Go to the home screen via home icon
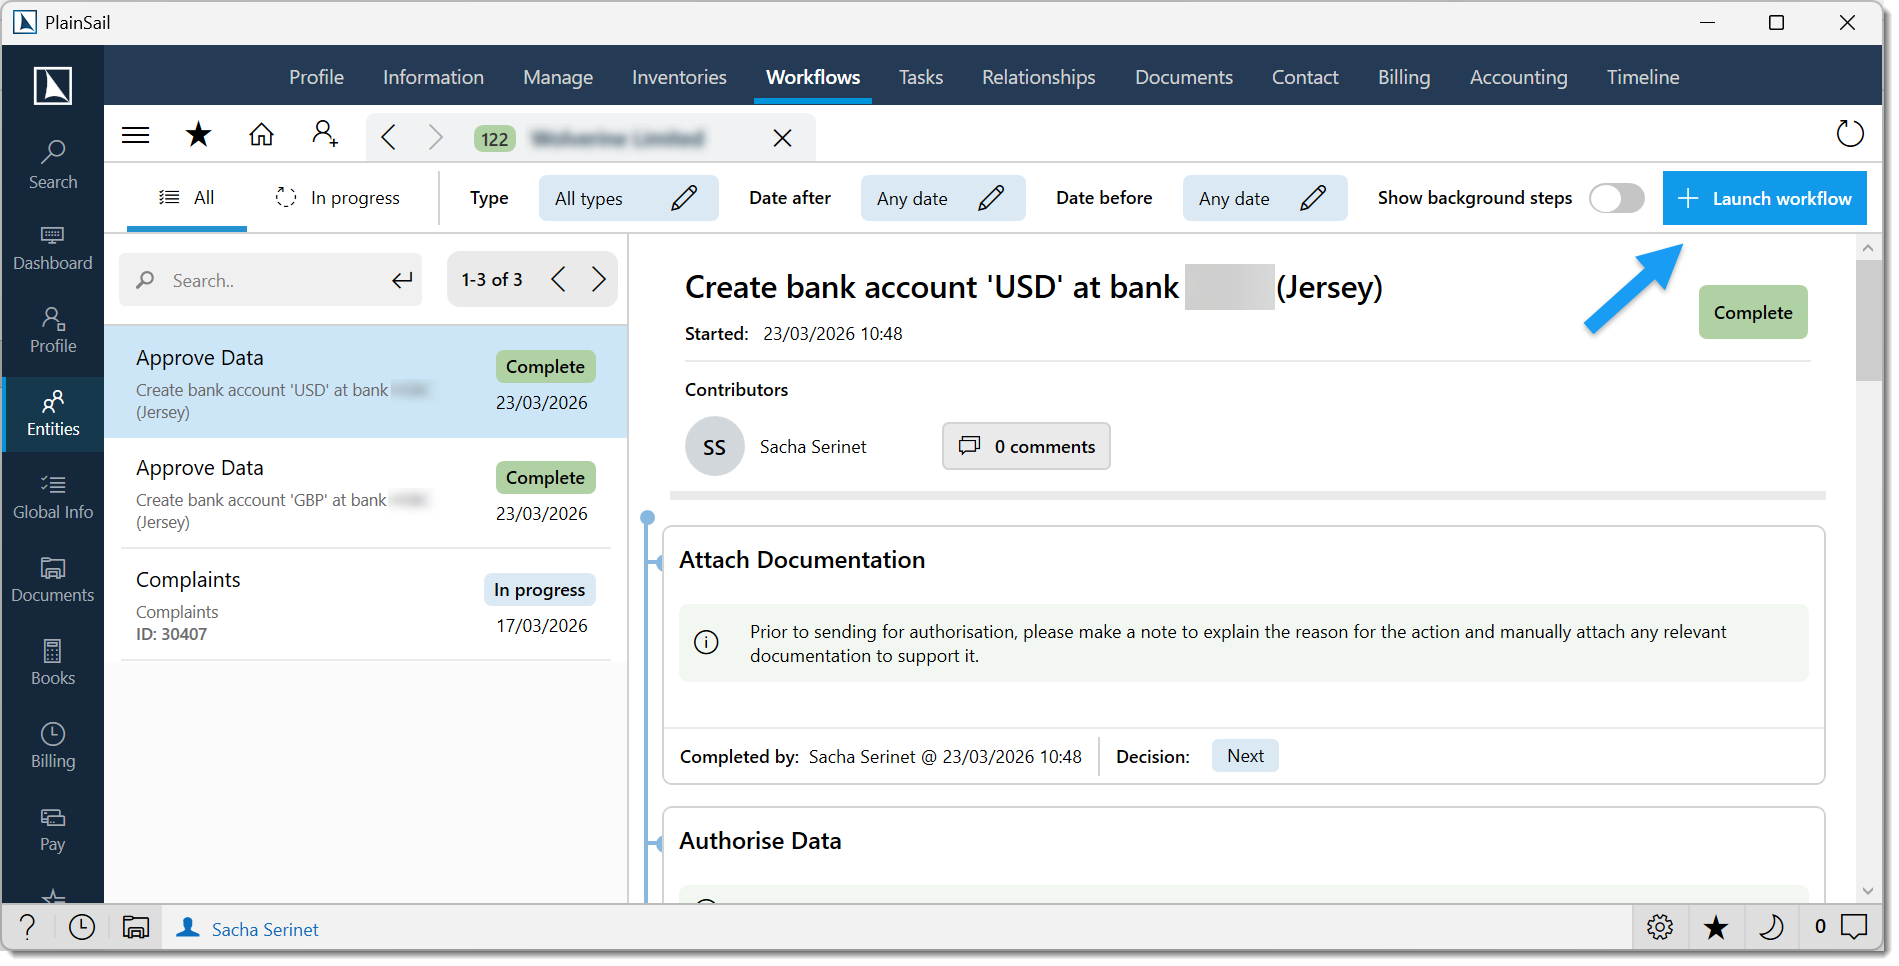This screenshot has width=1899, height=966. point(261,135)
